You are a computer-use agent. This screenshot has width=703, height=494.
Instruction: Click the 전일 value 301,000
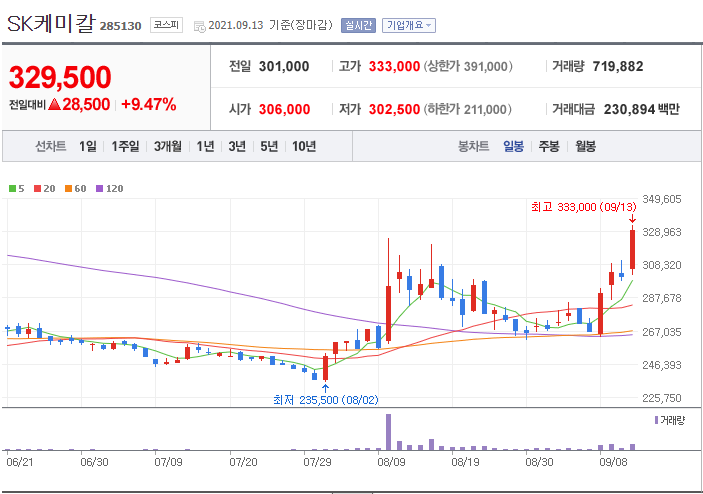[x=284, y=66]
